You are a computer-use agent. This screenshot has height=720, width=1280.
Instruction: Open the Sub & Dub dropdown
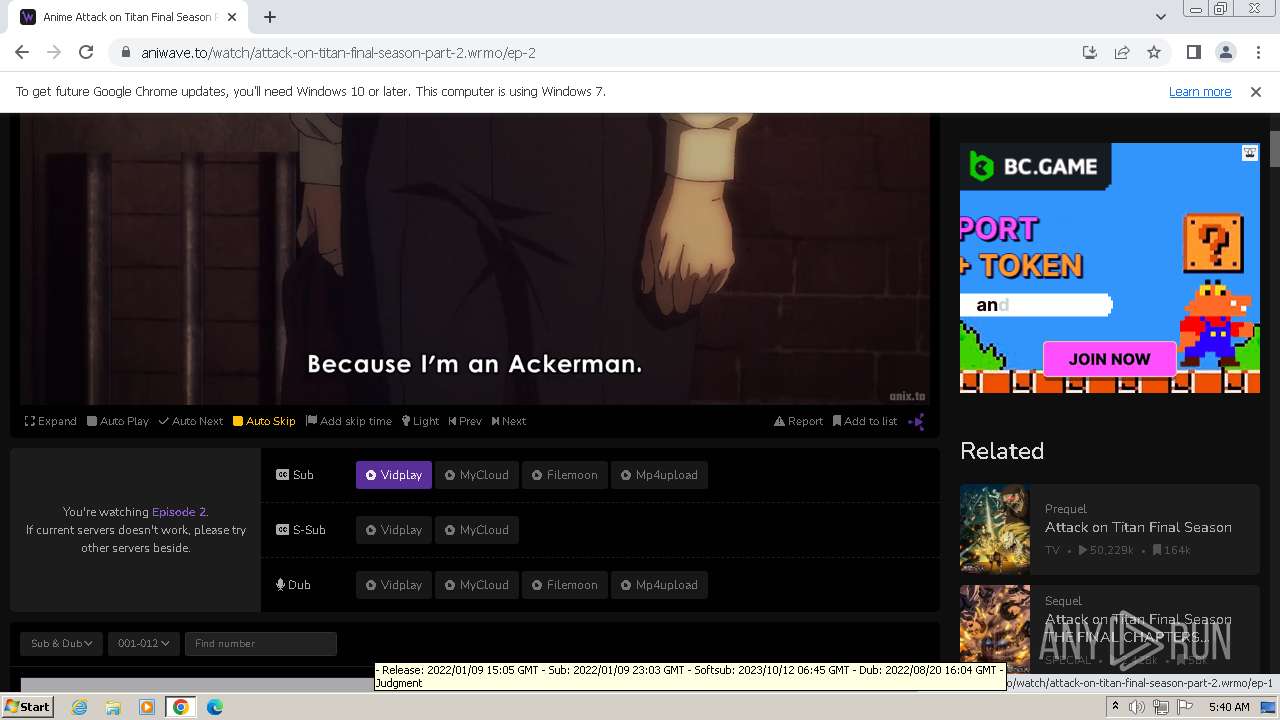[x=61, y=643]
